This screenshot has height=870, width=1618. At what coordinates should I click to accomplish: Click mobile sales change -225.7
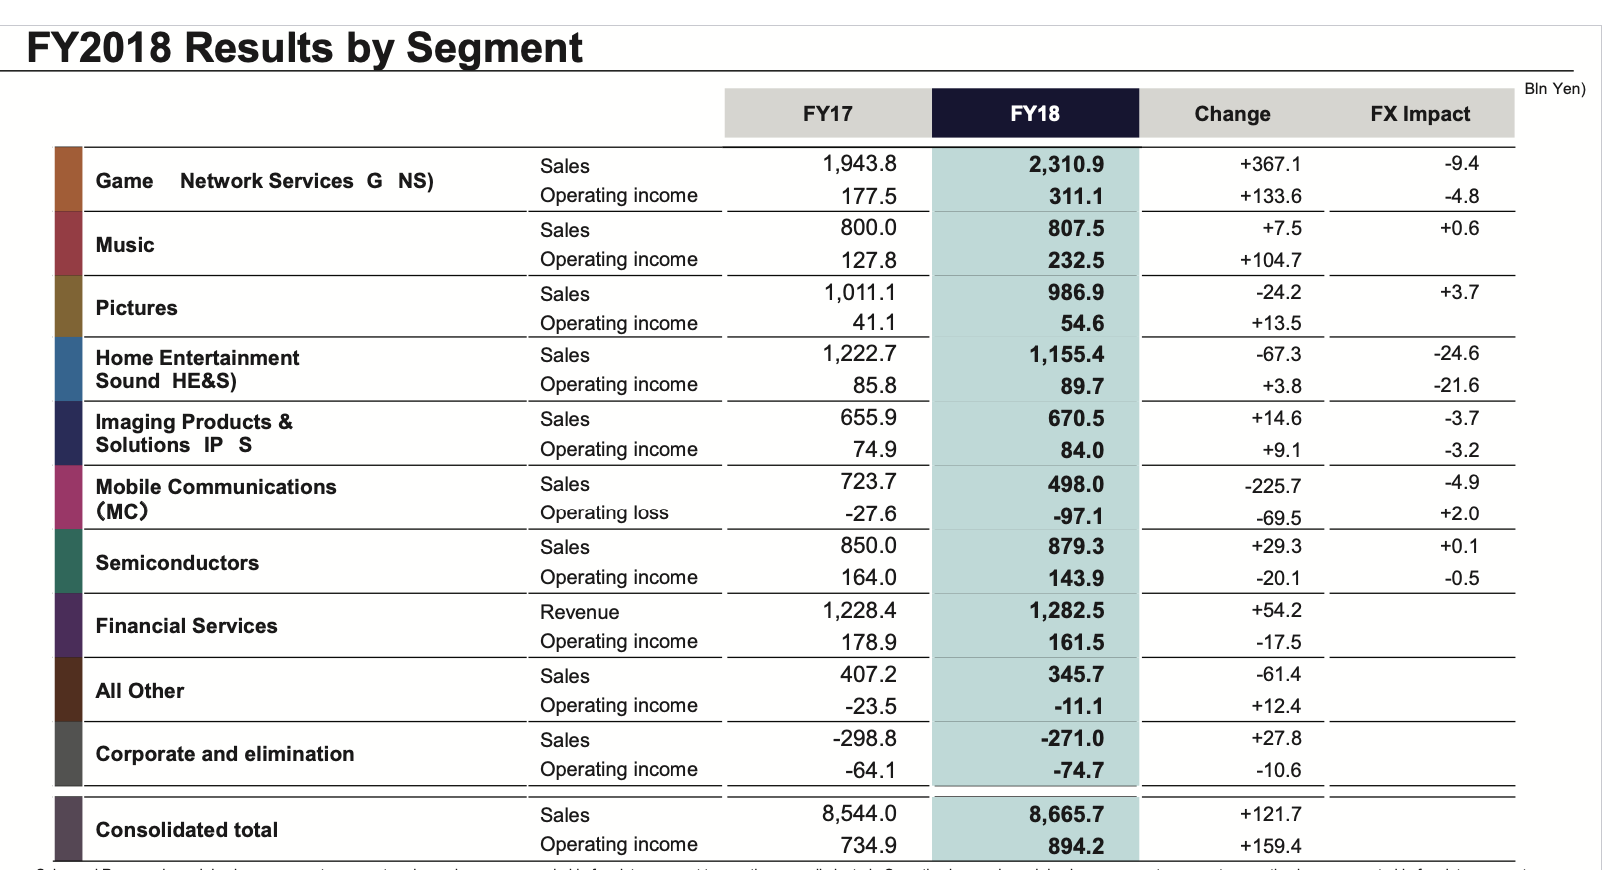[1273, 486]
